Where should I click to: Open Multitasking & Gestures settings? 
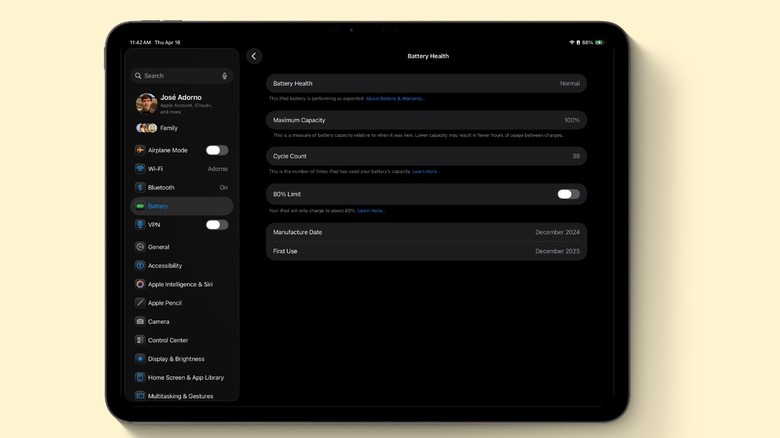[182, 396]
